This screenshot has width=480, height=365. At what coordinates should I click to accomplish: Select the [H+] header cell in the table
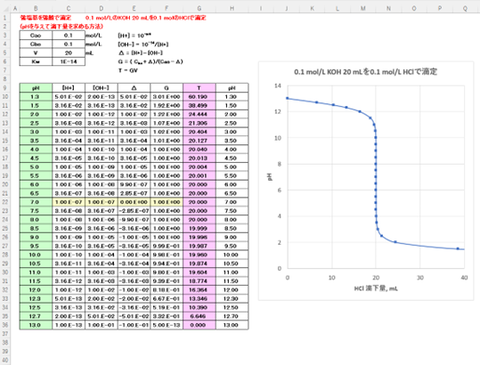[x=68, y=88]
